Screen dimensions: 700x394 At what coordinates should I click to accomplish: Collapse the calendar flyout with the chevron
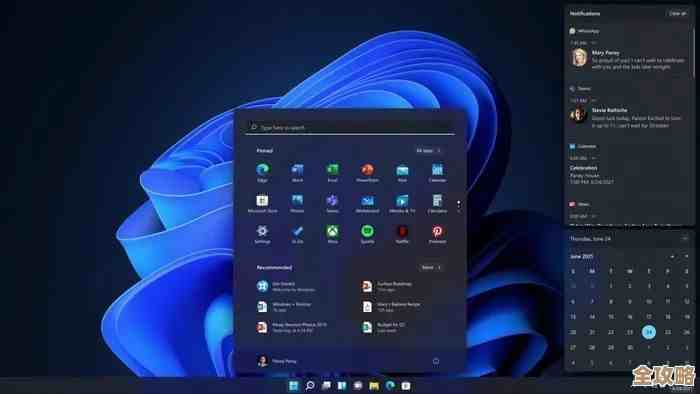pos(685,239)
